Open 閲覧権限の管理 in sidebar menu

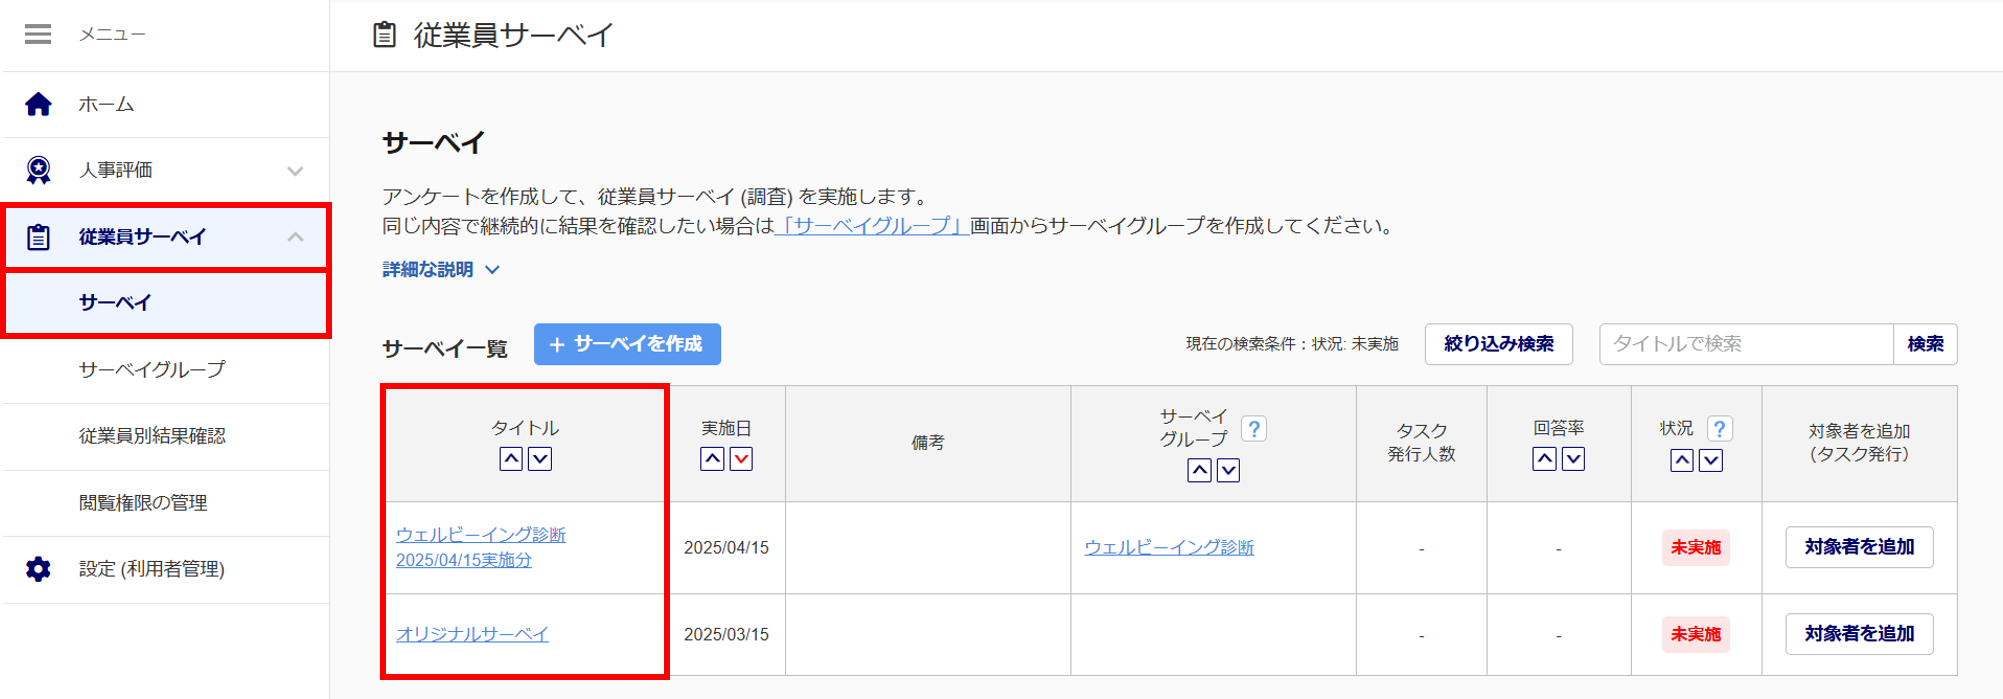pos(143,503)
